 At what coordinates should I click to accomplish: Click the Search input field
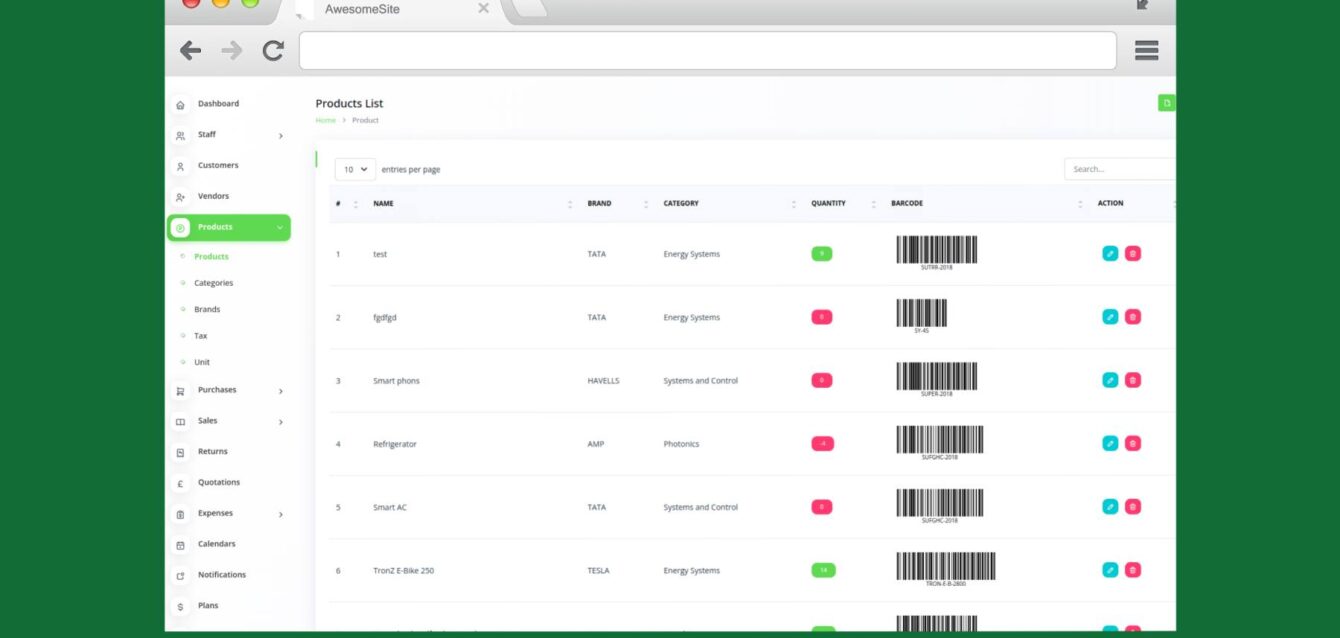click(x=1120, y=169)
